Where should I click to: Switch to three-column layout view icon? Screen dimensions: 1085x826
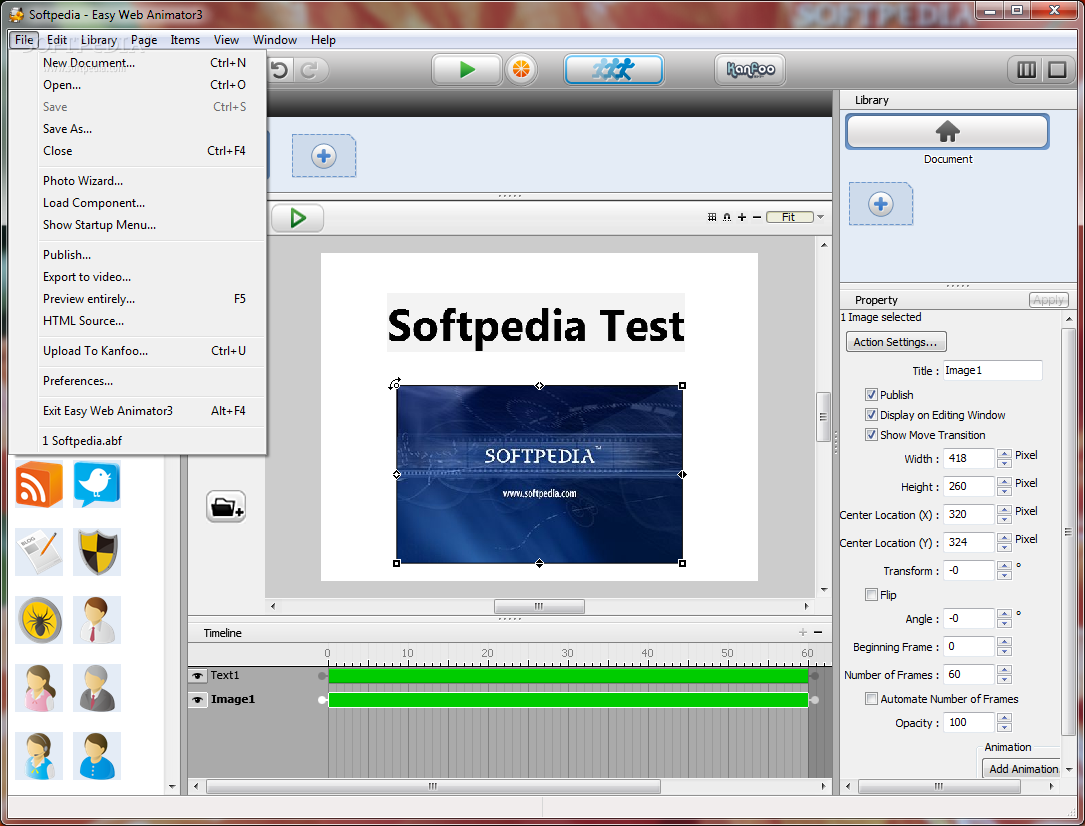pyautogui.click(x=1026, y=70)
